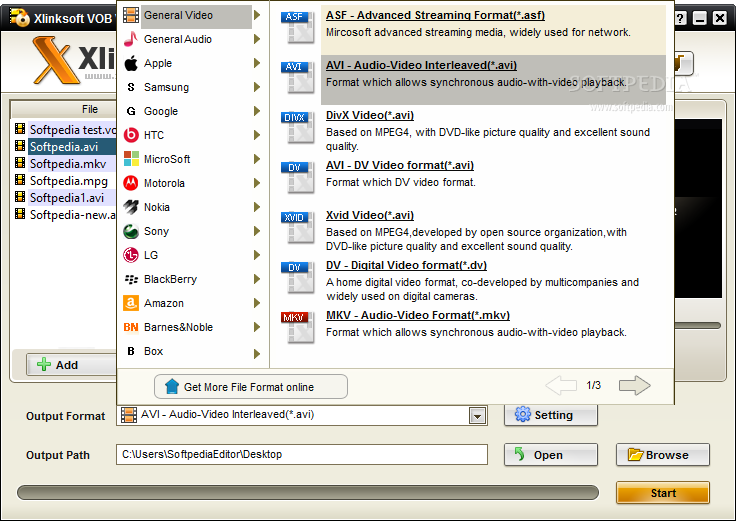
Task: Click the LG logo icon
Action: (131, 255)
